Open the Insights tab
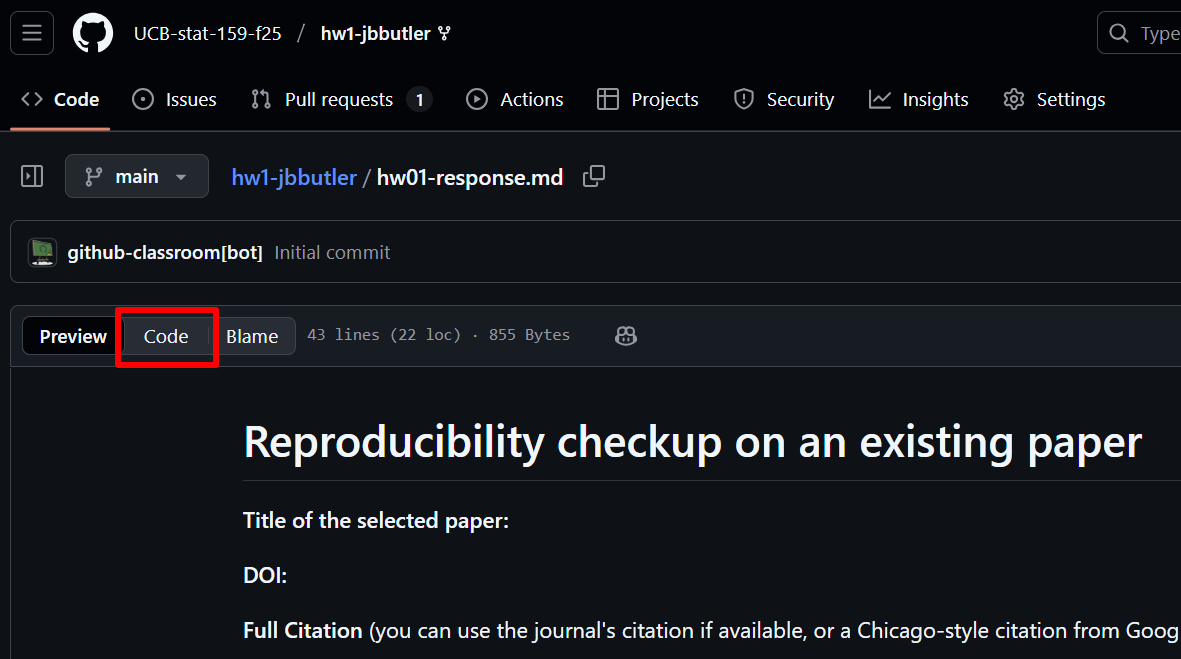This screenshot has width=1181, height=659. [x=919, y=100]
